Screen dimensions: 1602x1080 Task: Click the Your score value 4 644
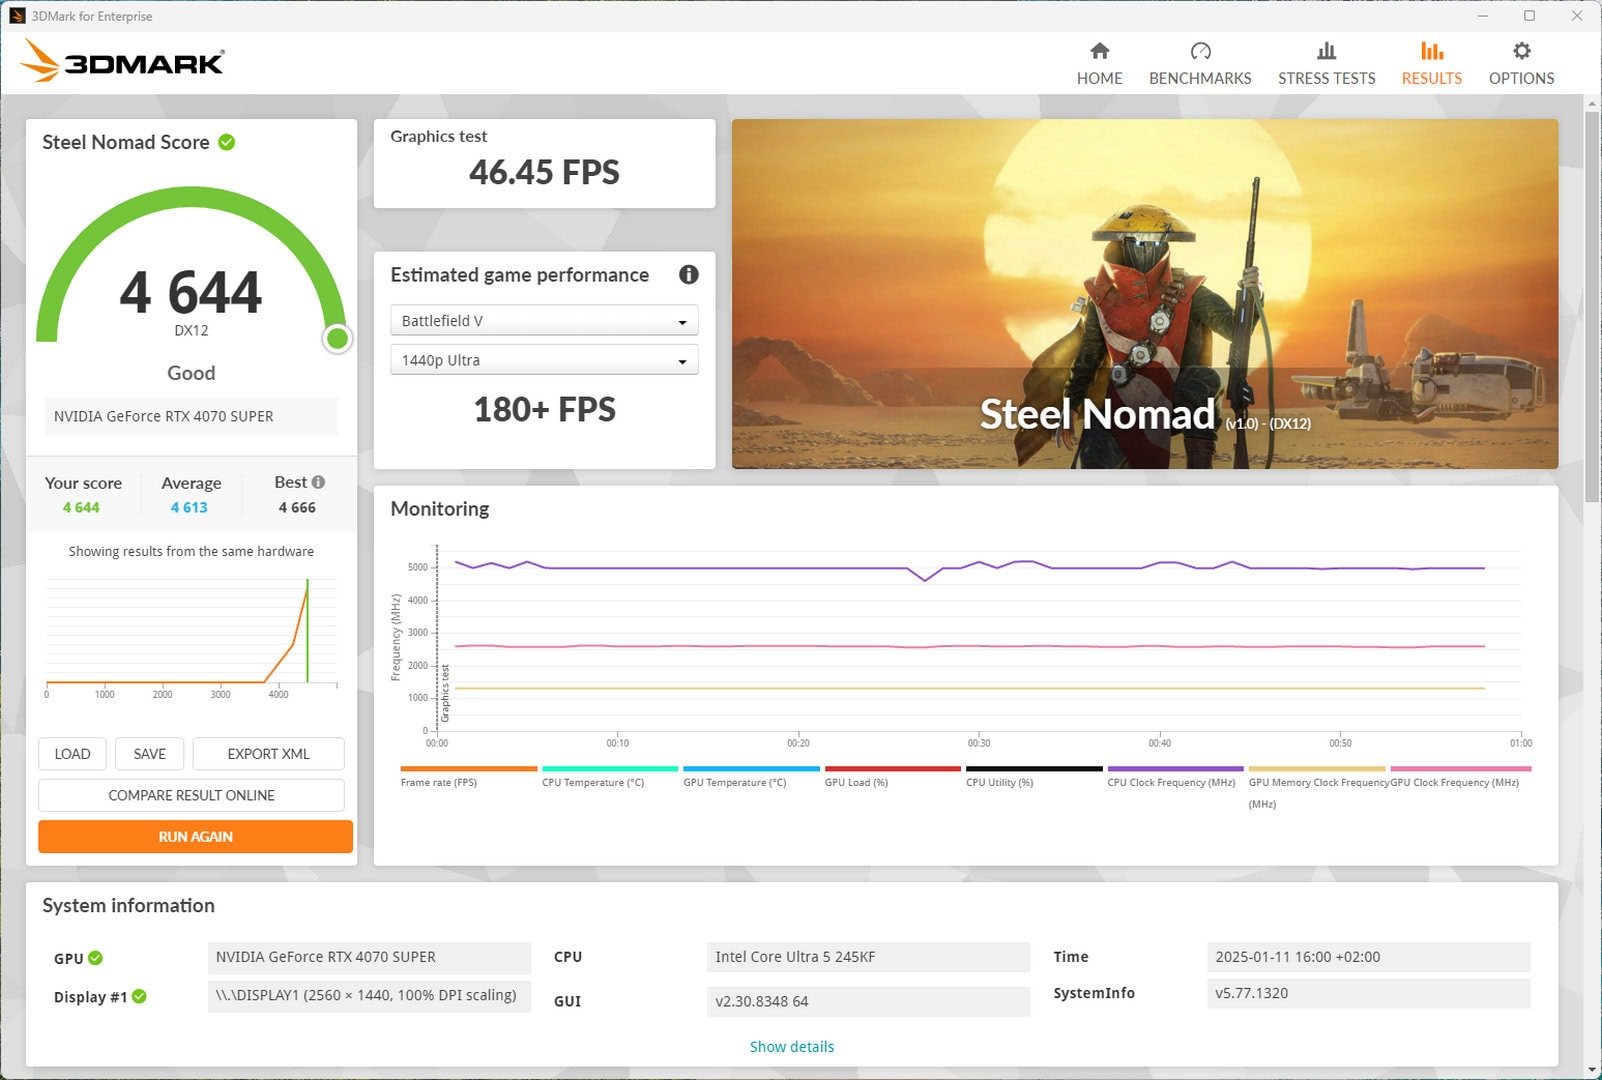pos(81,507)
